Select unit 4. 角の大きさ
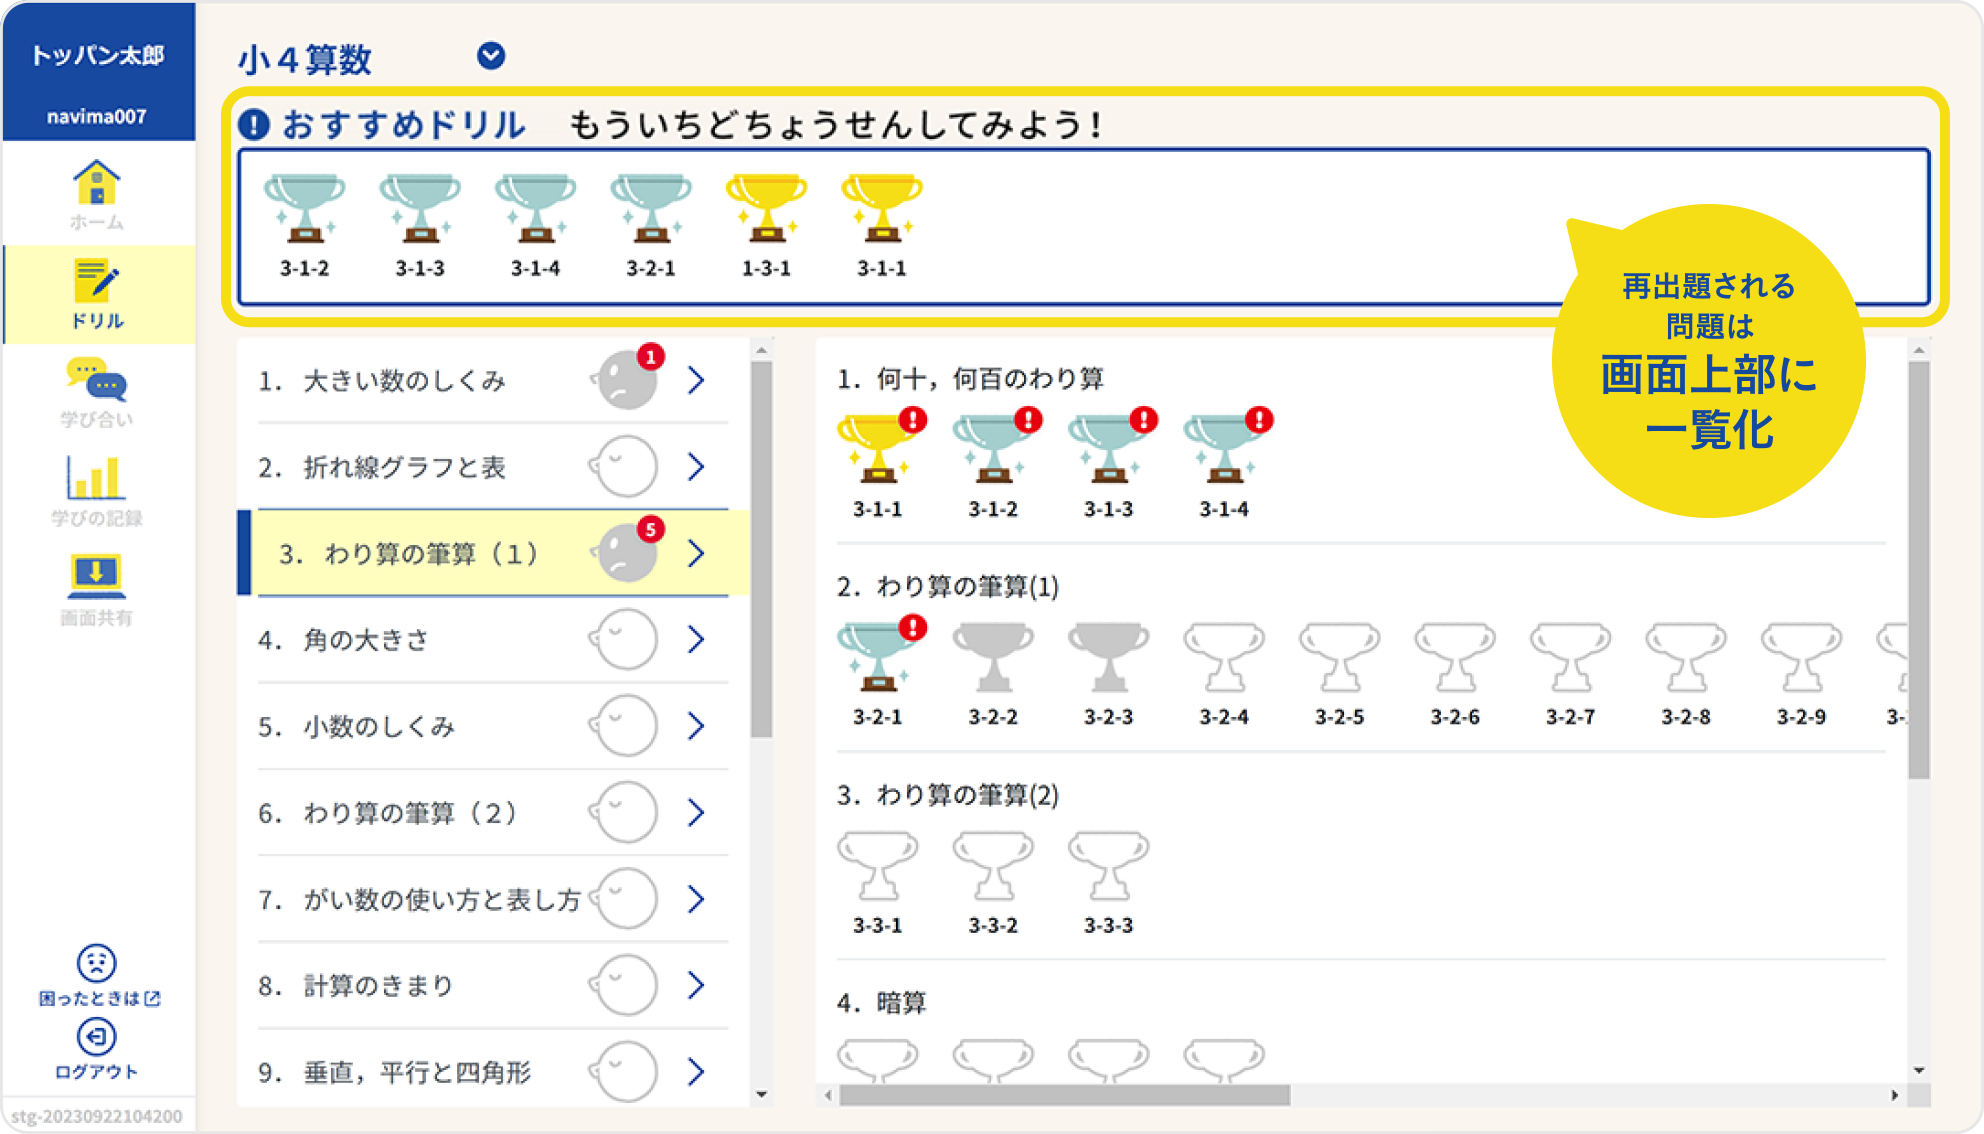The height and width of the screenshot is (1134, 1984). (x=493, y=639)
